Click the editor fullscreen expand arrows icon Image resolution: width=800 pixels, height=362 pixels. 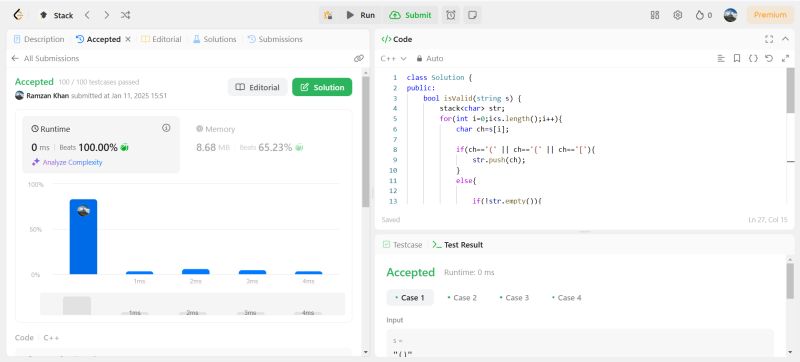pyautogui.click(x=785, y=59)
